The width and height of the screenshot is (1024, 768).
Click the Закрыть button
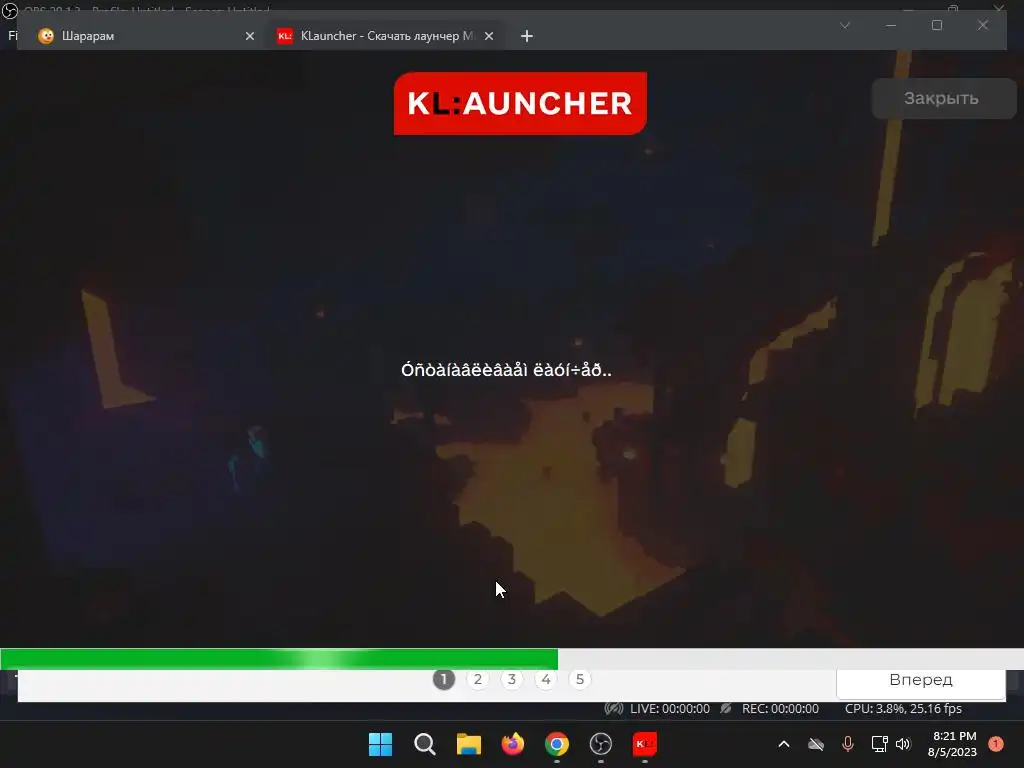(x=943, y=99)
